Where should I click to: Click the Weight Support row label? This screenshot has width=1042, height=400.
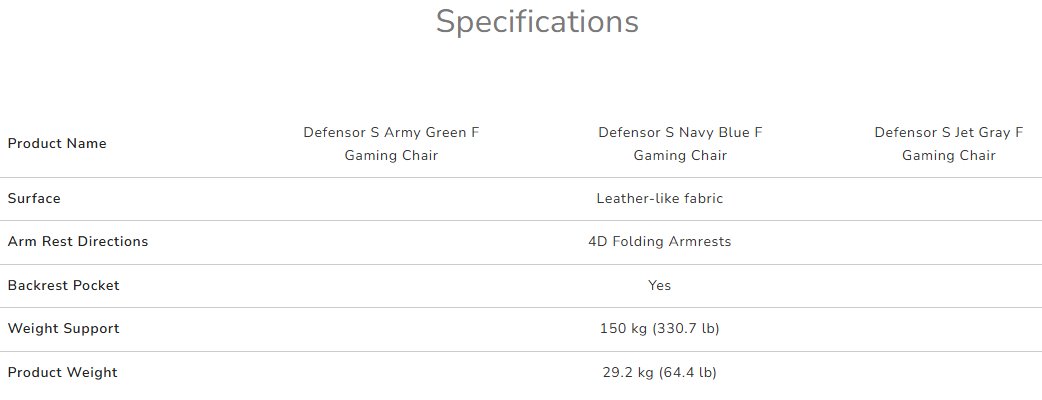pos(63,328)
